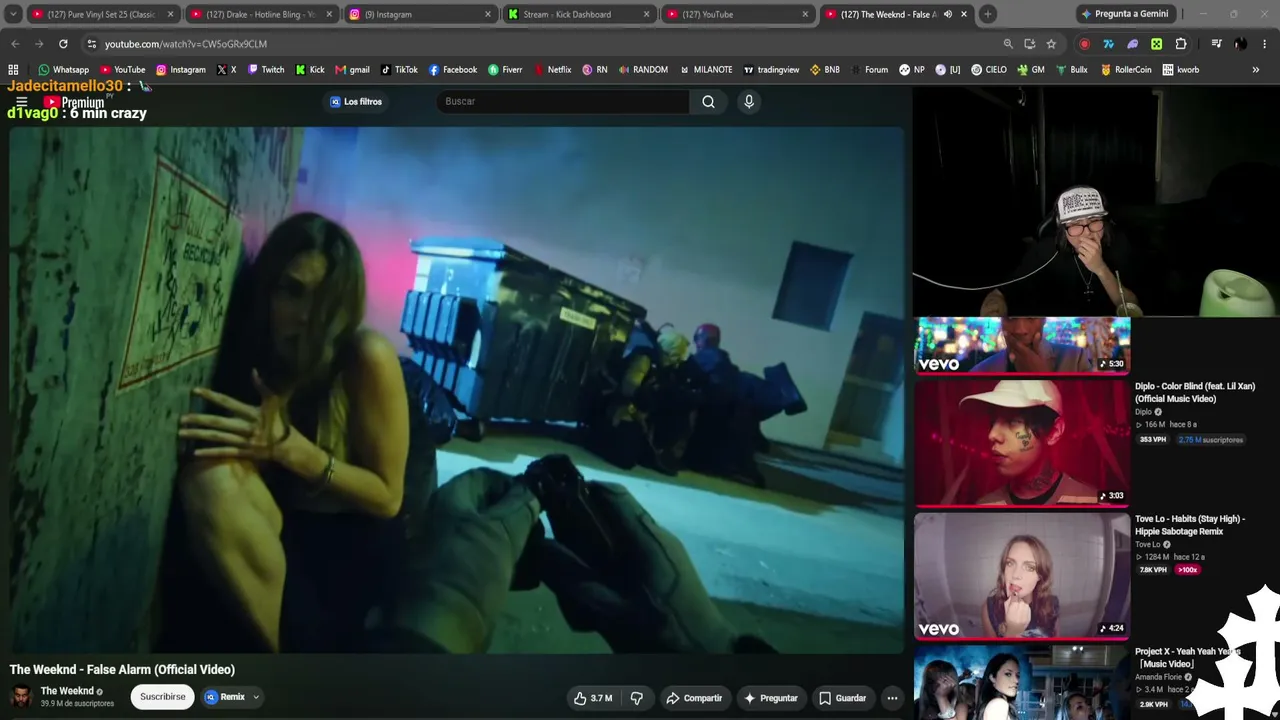Open the gmail bookmark
This screenshot has width=1280, height=720.
(352, 70)
